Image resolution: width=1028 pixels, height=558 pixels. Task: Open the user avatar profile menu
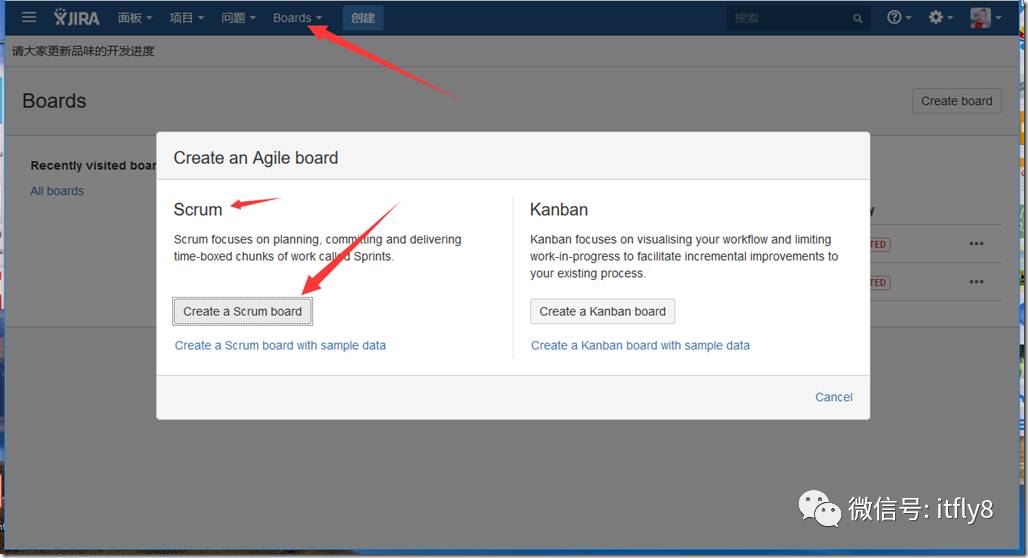point(985,18)
